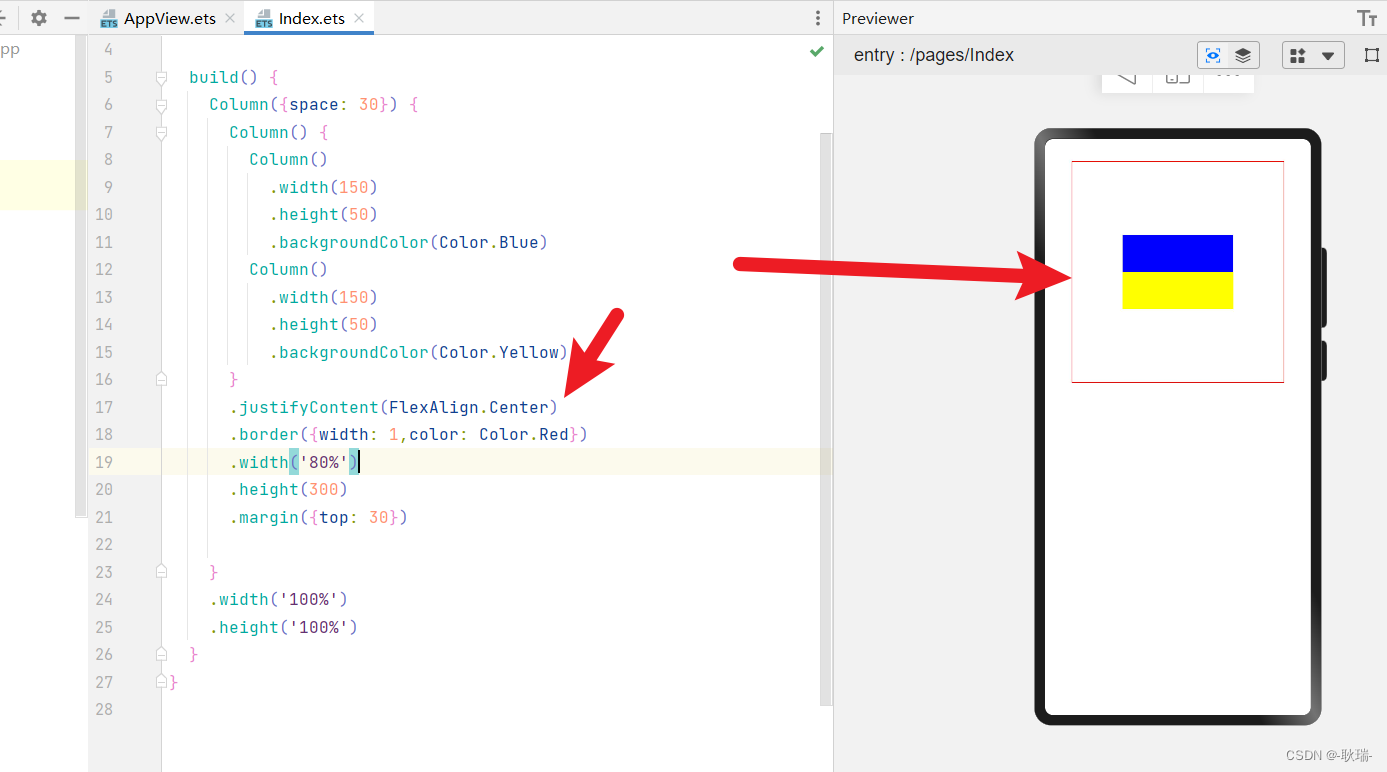Click the green inspection checkmark
The image size is (1387, 772).
tap(817, 51)
